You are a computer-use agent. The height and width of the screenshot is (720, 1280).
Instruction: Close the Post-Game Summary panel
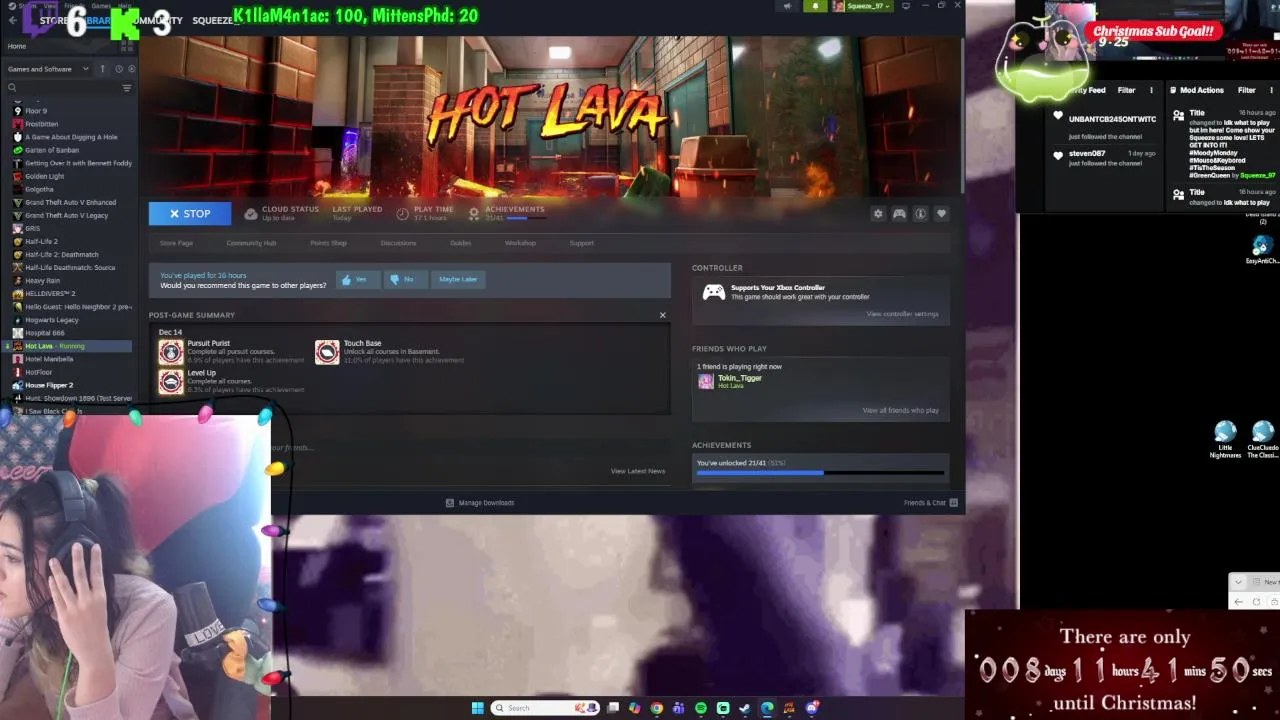click(x=662, y=315)
